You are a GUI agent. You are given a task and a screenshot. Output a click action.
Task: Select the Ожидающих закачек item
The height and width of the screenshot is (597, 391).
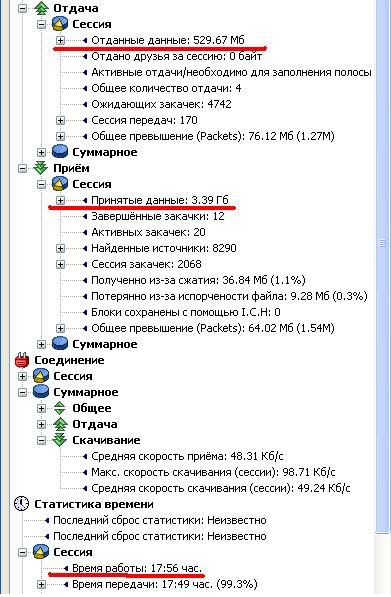(x=161, y=104)
